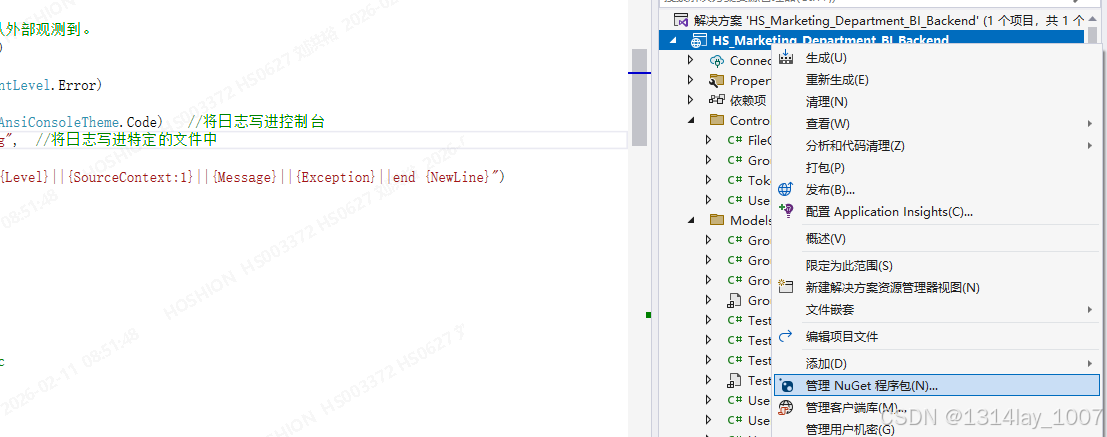
Task: Click the 管理客户端库 globe icon
Action: pyautogui.click(x=785, y=407)
